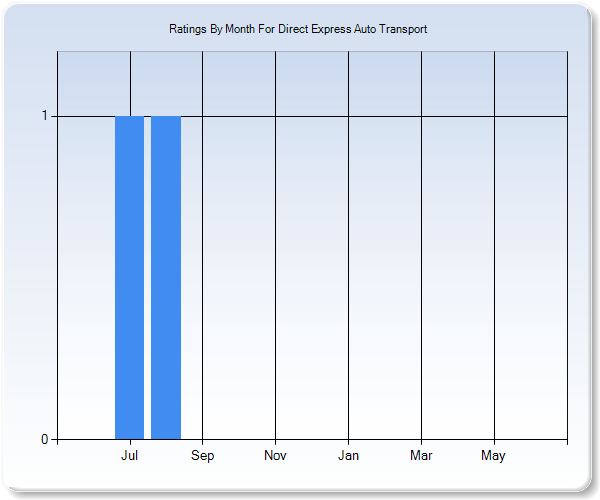Click the 'Nov' axis label
This screenshot has width=600, height=500.
(x=275, y=455)
